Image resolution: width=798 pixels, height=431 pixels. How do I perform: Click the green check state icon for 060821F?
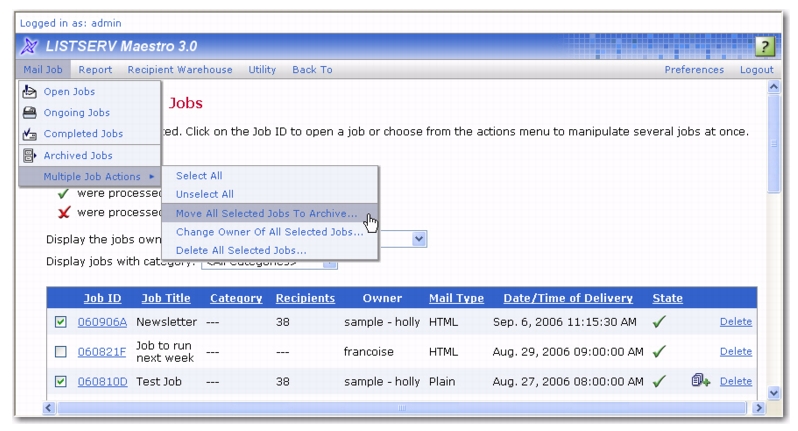[660, 352]
